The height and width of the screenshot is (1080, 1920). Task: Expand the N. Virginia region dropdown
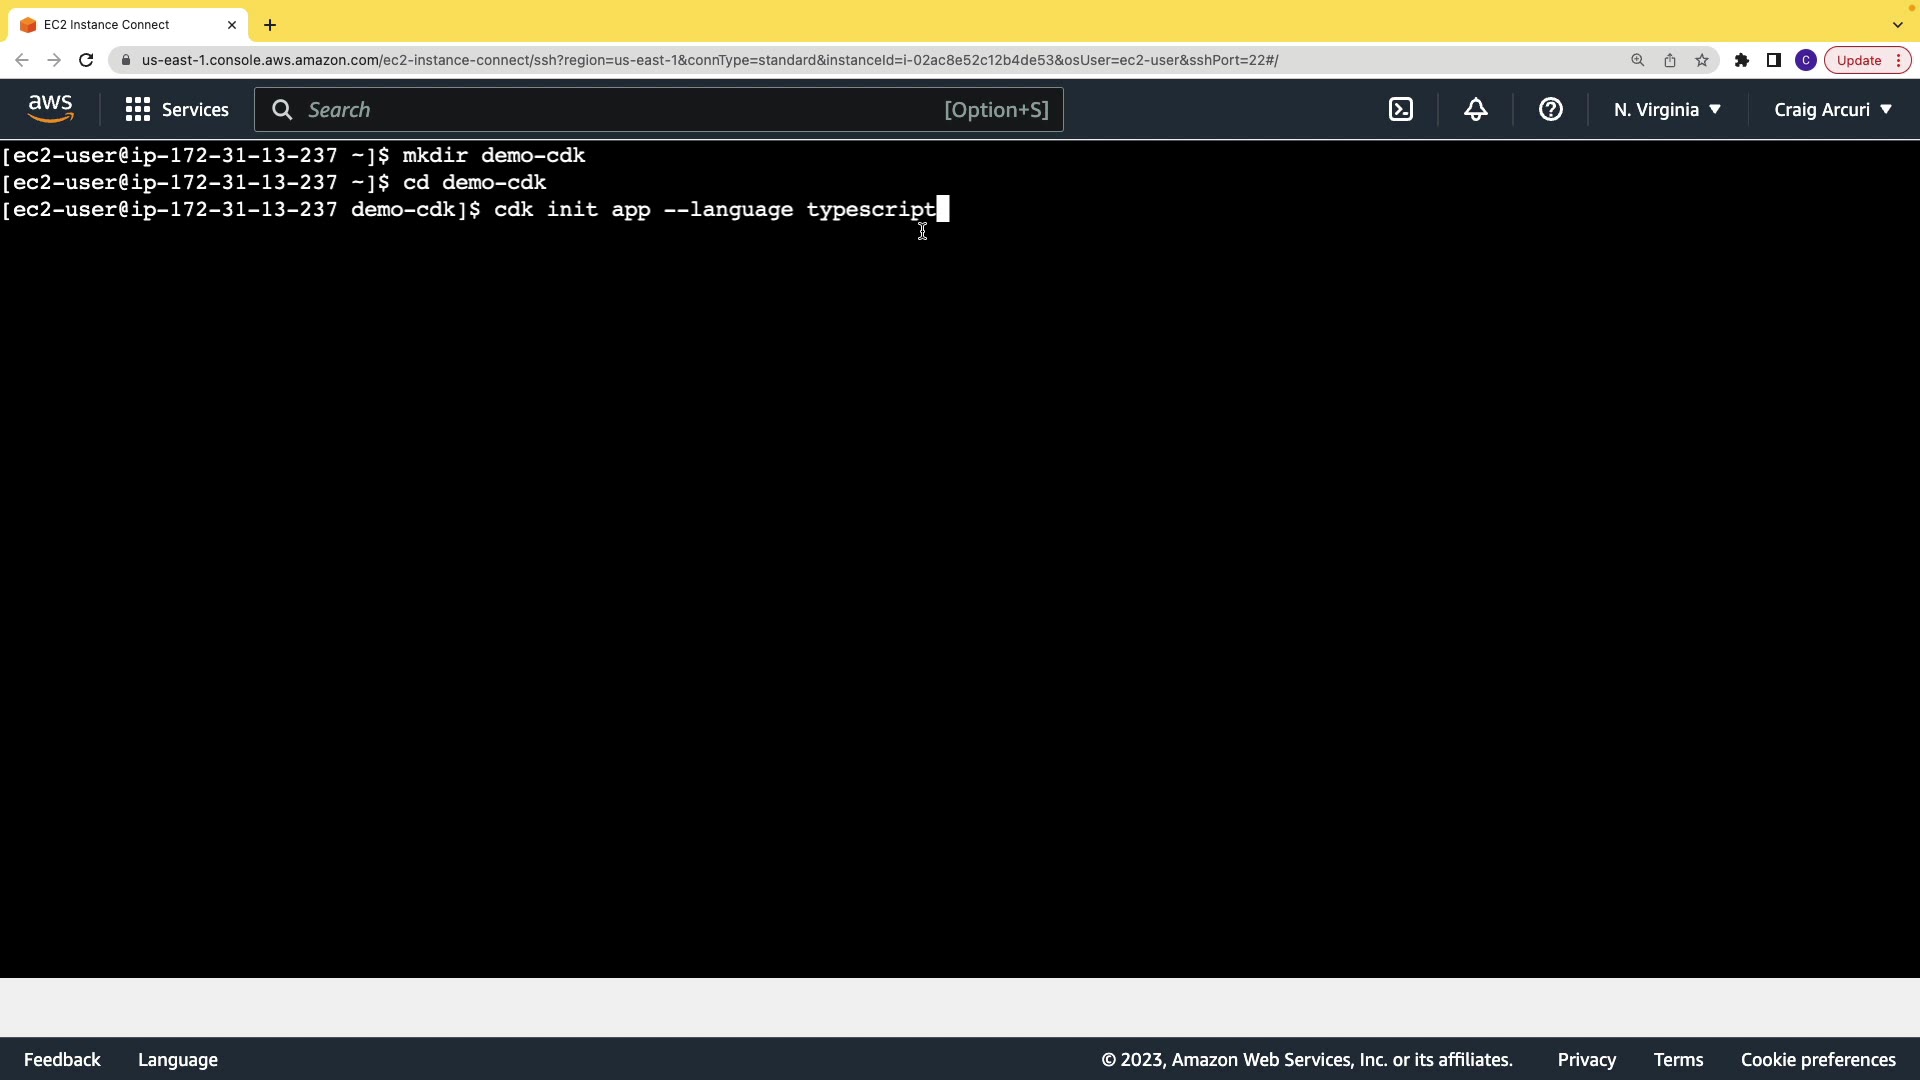pyautogui.click(x=1667, y=110)
